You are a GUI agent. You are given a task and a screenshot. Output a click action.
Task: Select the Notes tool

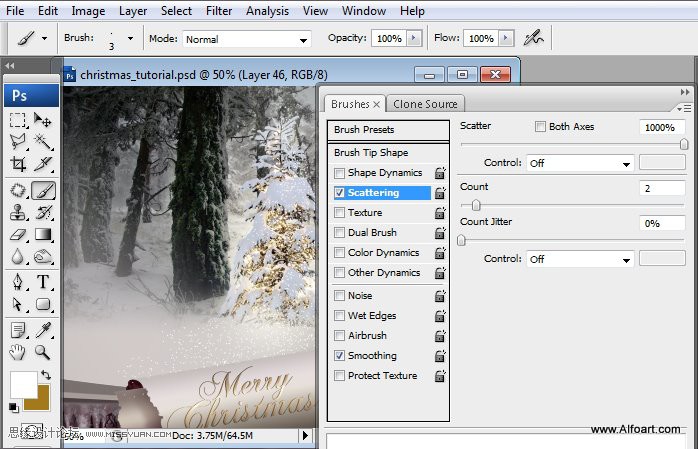(x=18, y=330)
